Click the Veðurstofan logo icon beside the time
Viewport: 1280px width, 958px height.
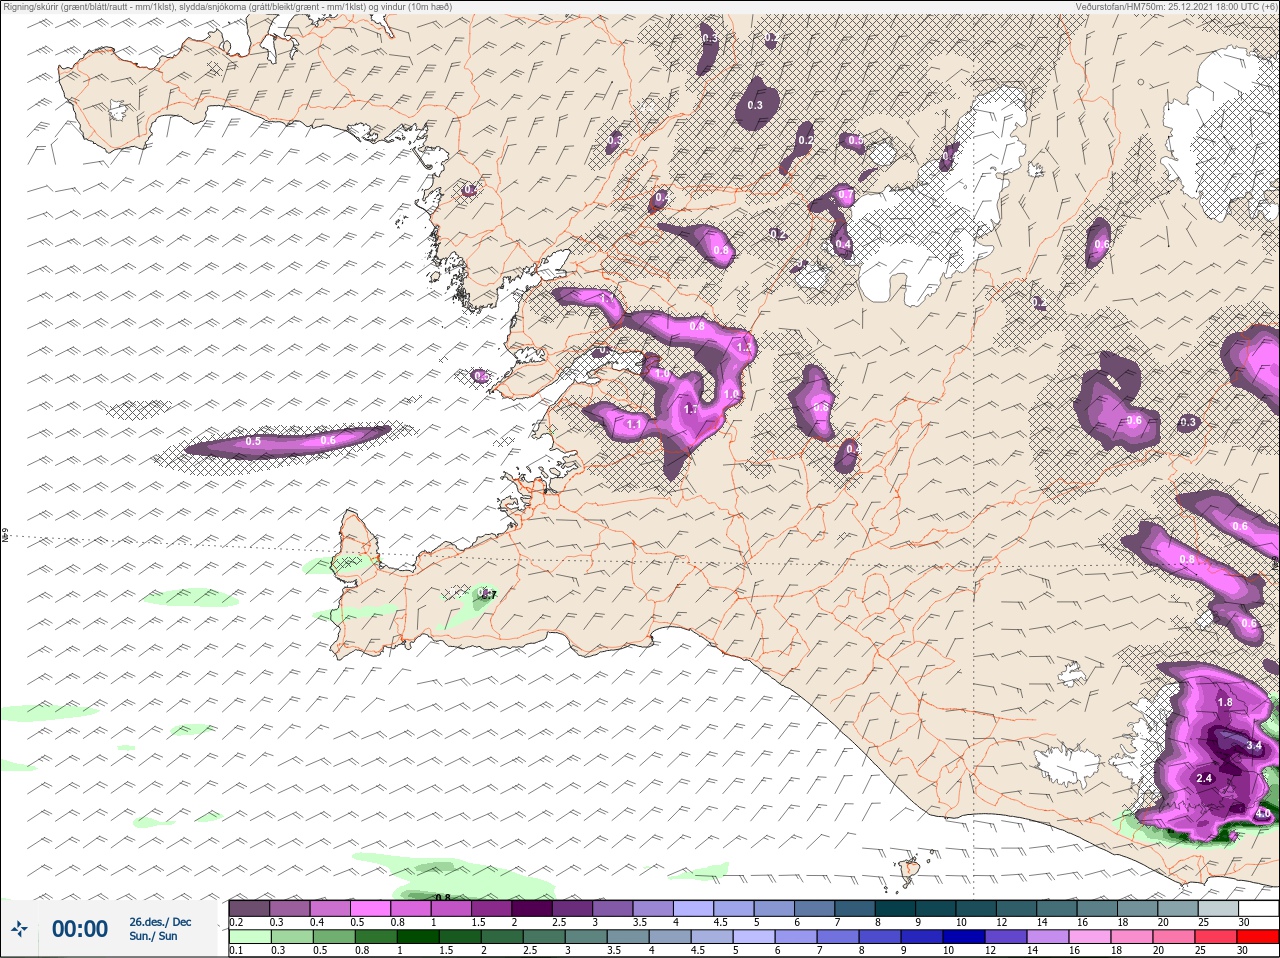tap(19, 930)
